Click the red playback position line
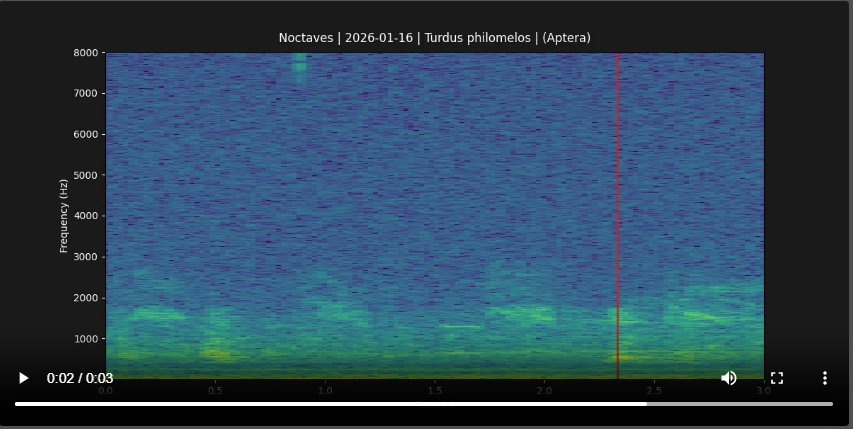Image resolution: width=853 pixels, height=429 pixels. point(617,215)
